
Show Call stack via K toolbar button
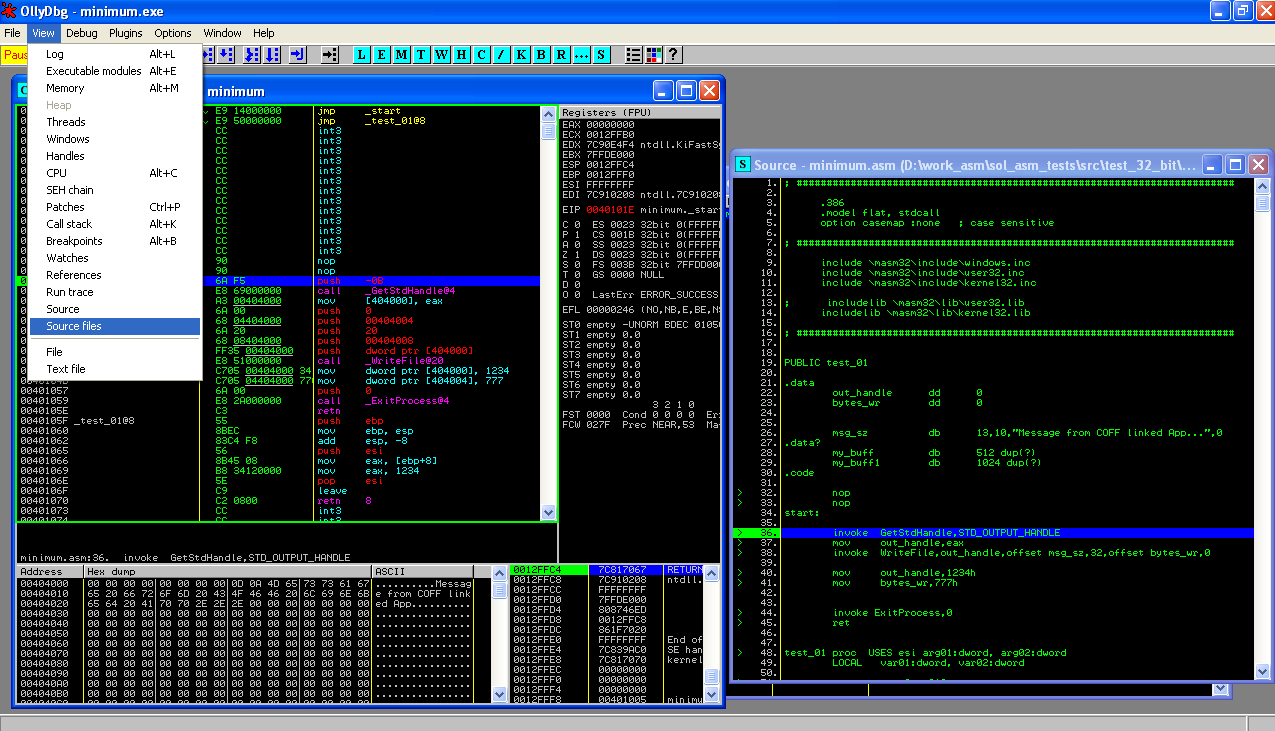[x=521, y=54]
